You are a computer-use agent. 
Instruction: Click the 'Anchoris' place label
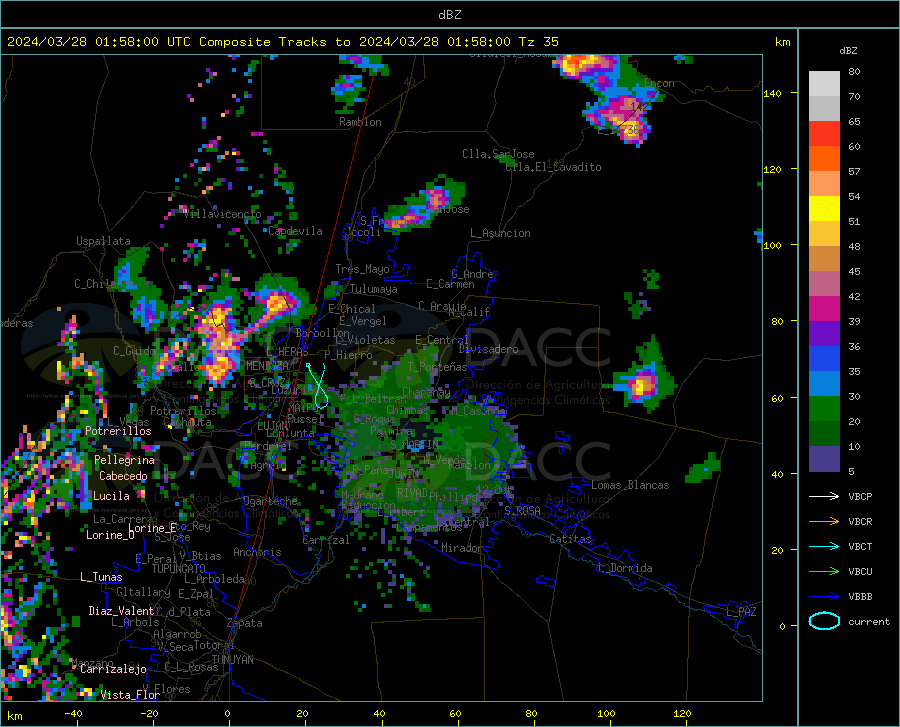257,553
